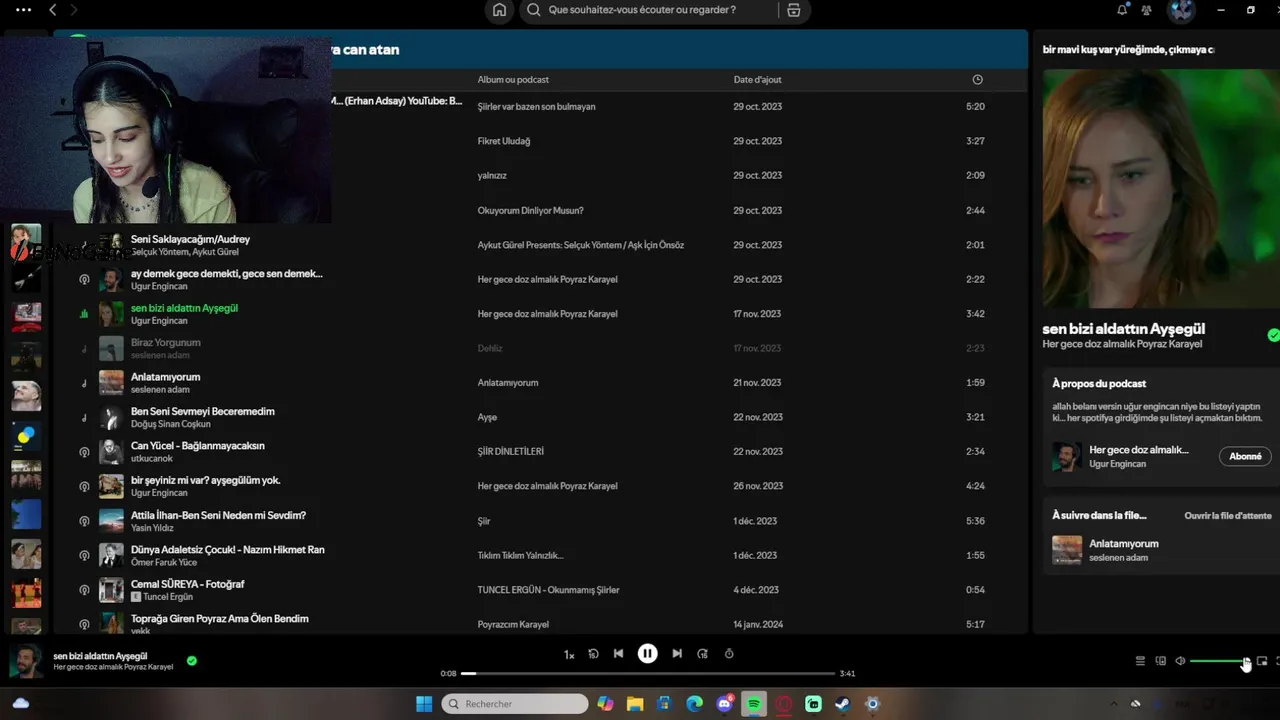Viewport: 1280px width, 720px height.
Task: Open 'Her gece doz almalık...' podcast card
Action: click(x=1139, y=450)
